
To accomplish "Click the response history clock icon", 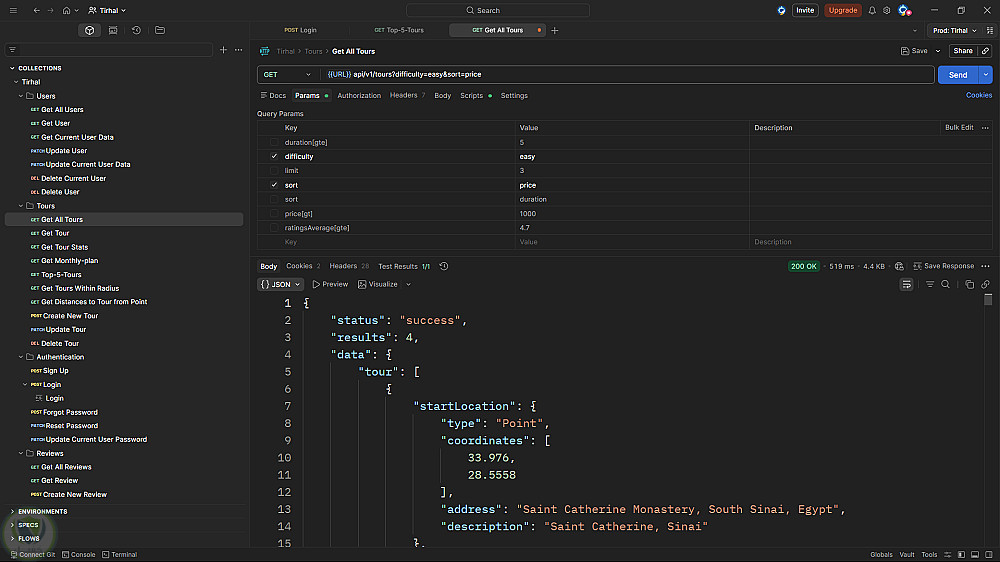I will point(444,266).
